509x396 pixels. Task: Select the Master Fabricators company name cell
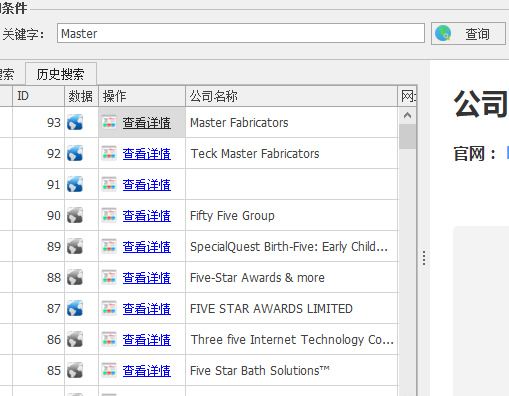click(x=291, y=122)
